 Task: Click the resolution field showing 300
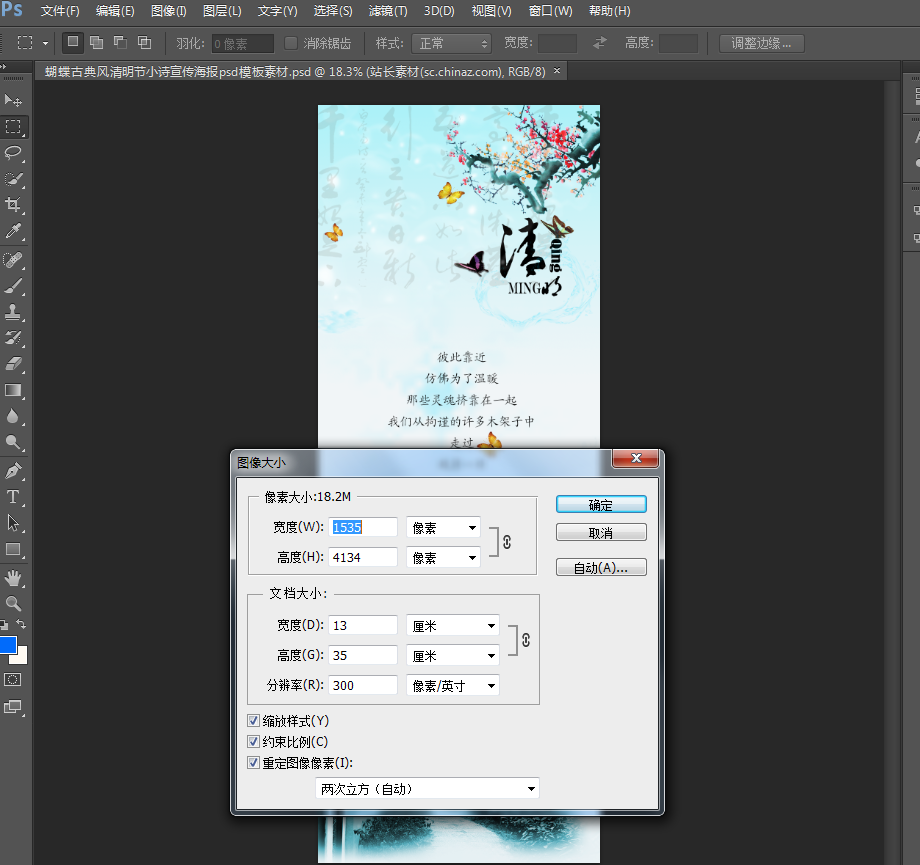[x=363, y=685]
